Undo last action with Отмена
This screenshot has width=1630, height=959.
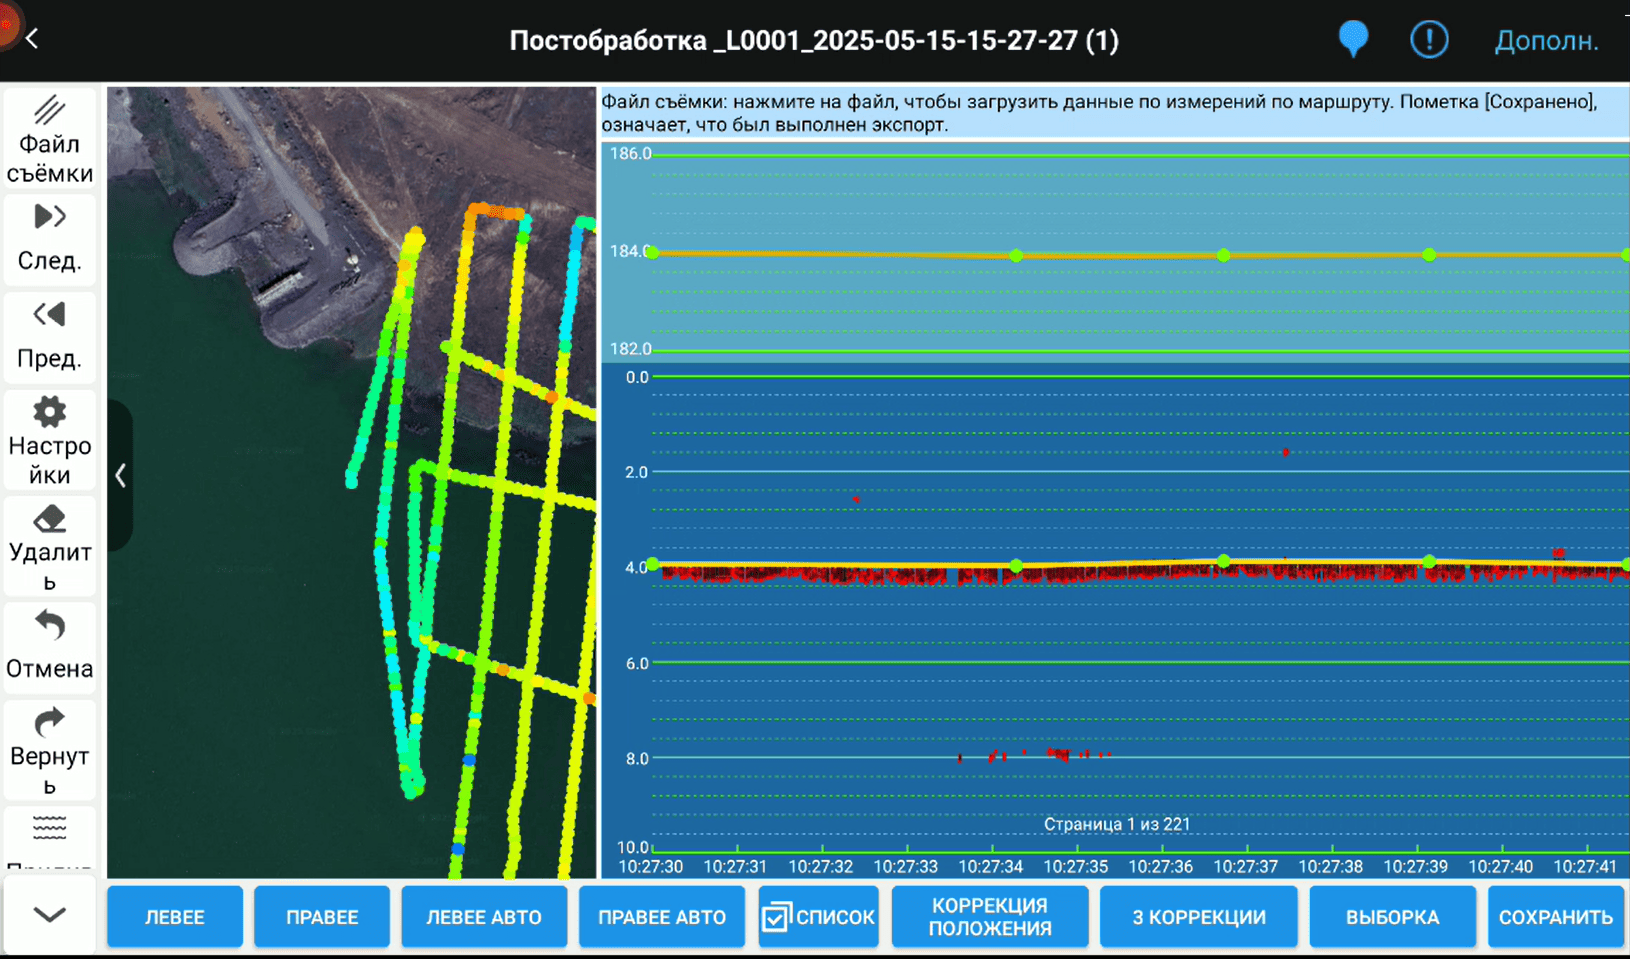point(50,645)
